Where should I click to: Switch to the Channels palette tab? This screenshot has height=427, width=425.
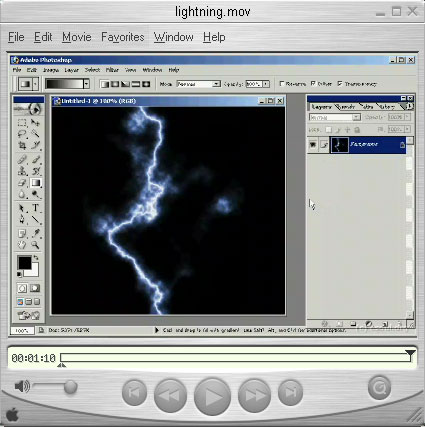click(347, 107)
